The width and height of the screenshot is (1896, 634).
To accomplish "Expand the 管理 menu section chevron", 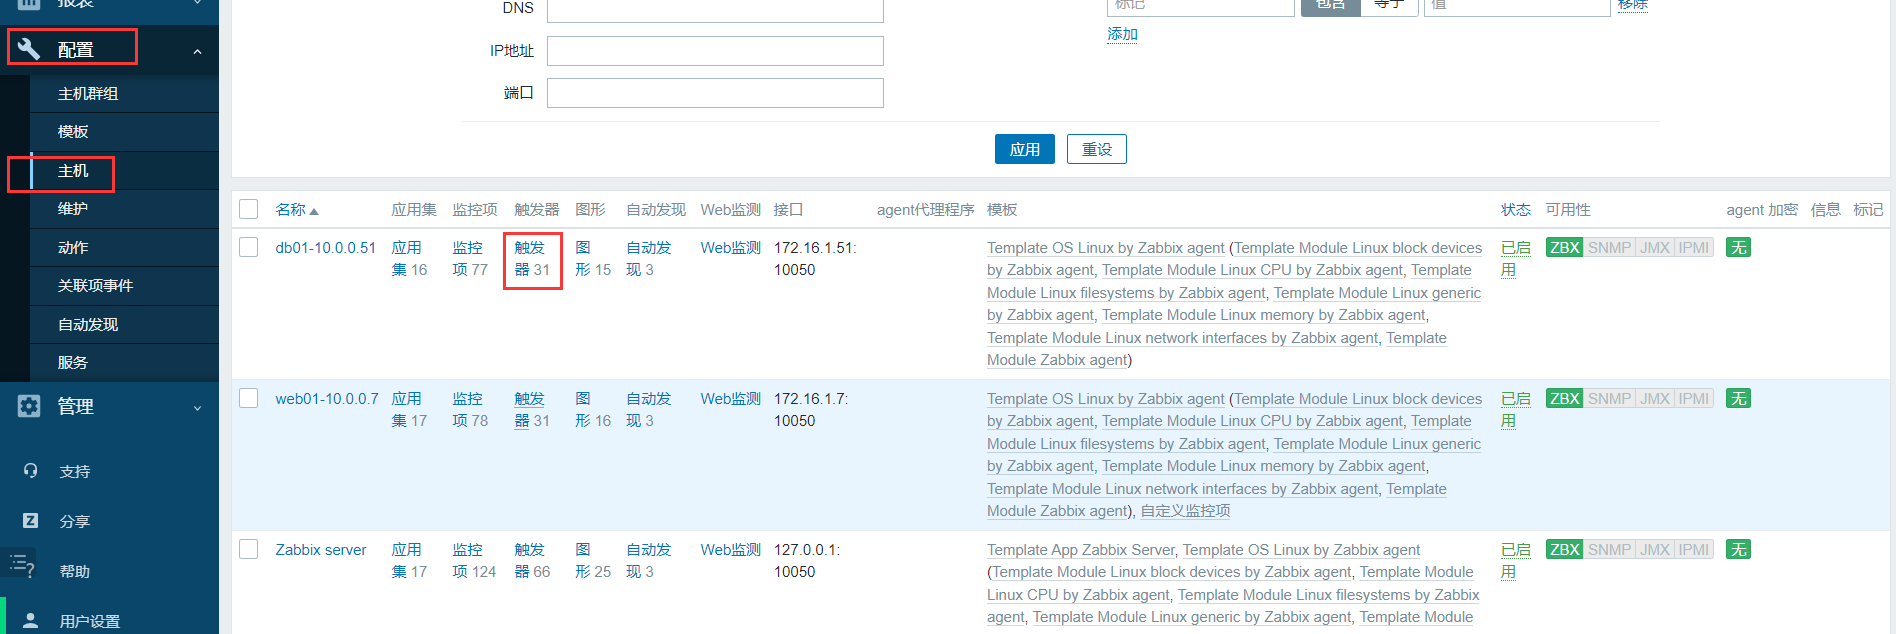I will (197, 408).
